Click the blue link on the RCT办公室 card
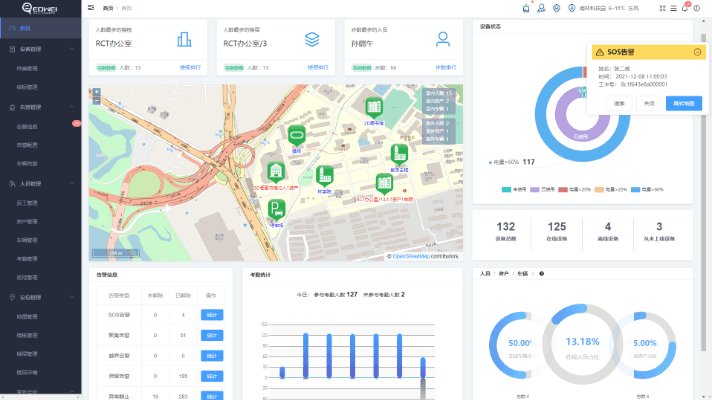 [190, 67]
